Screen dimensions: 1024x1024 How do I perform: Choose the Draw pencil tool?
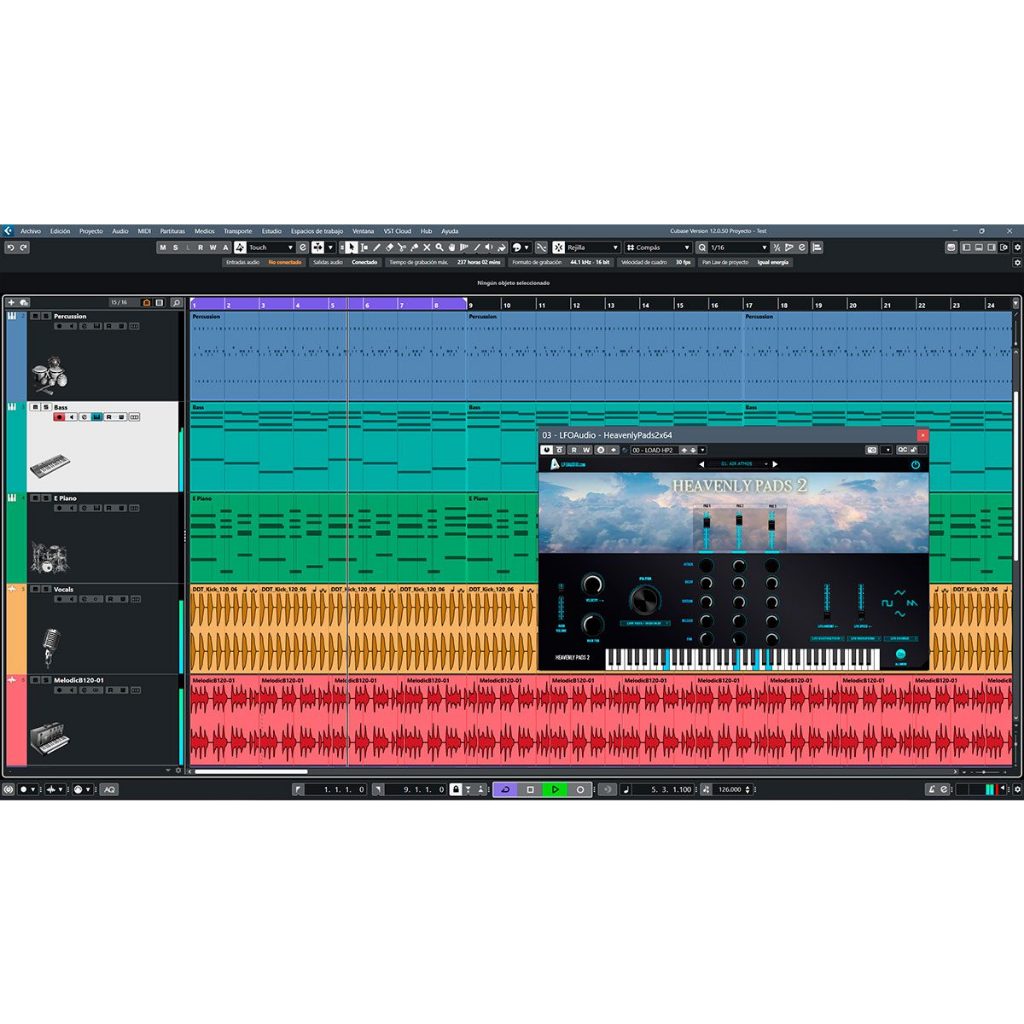pos(377,248)
